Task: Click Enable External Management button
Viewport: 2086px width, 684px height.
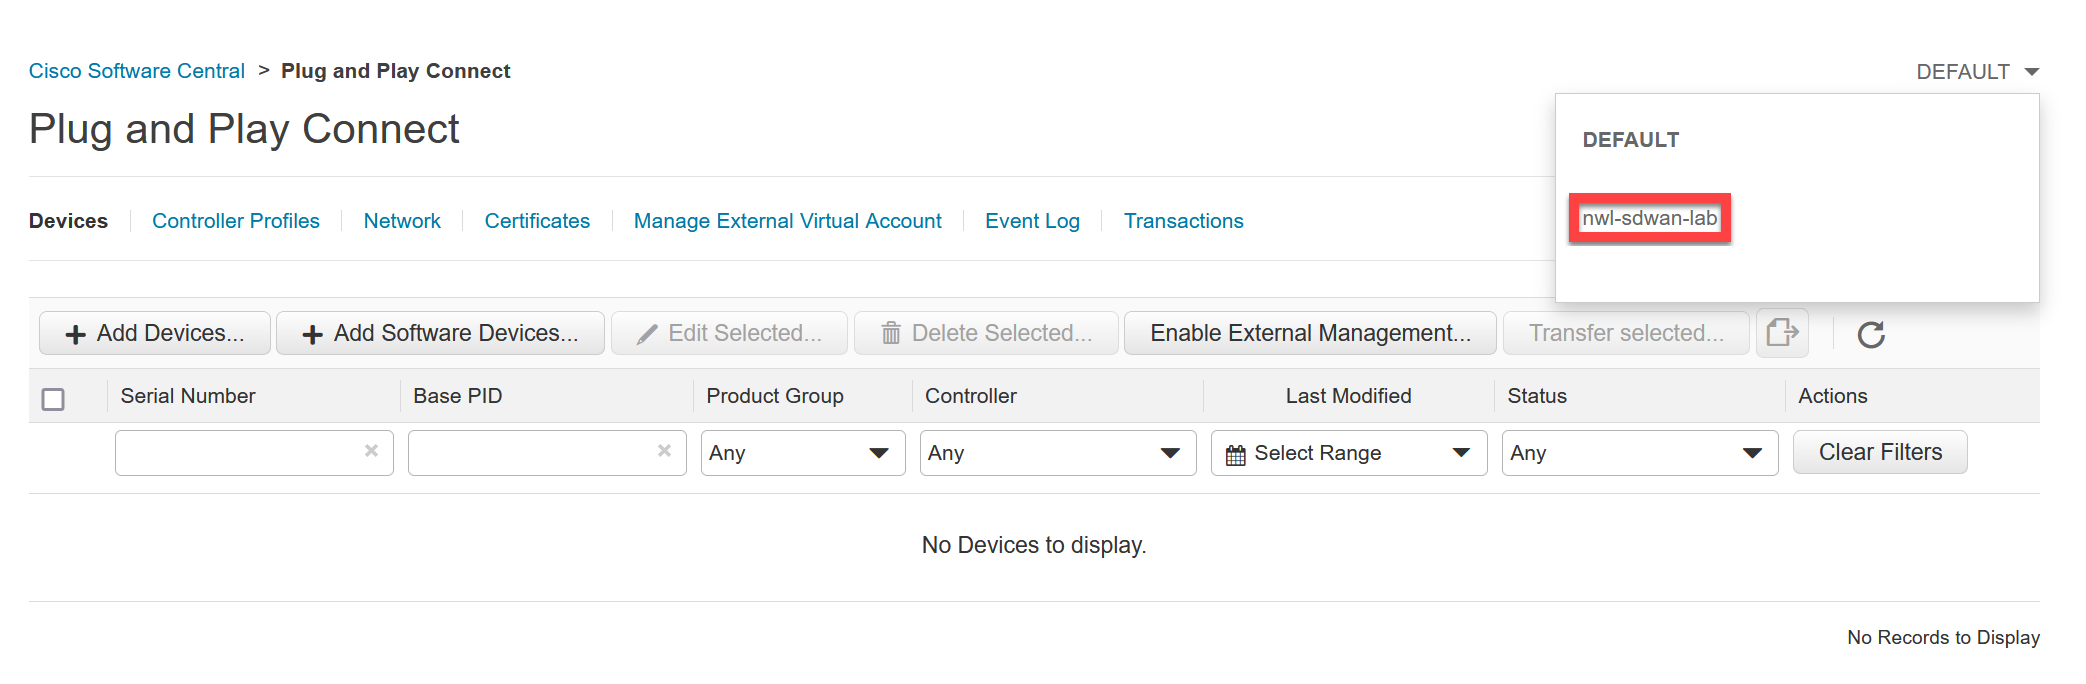Action: click(x=1310, y=333)
